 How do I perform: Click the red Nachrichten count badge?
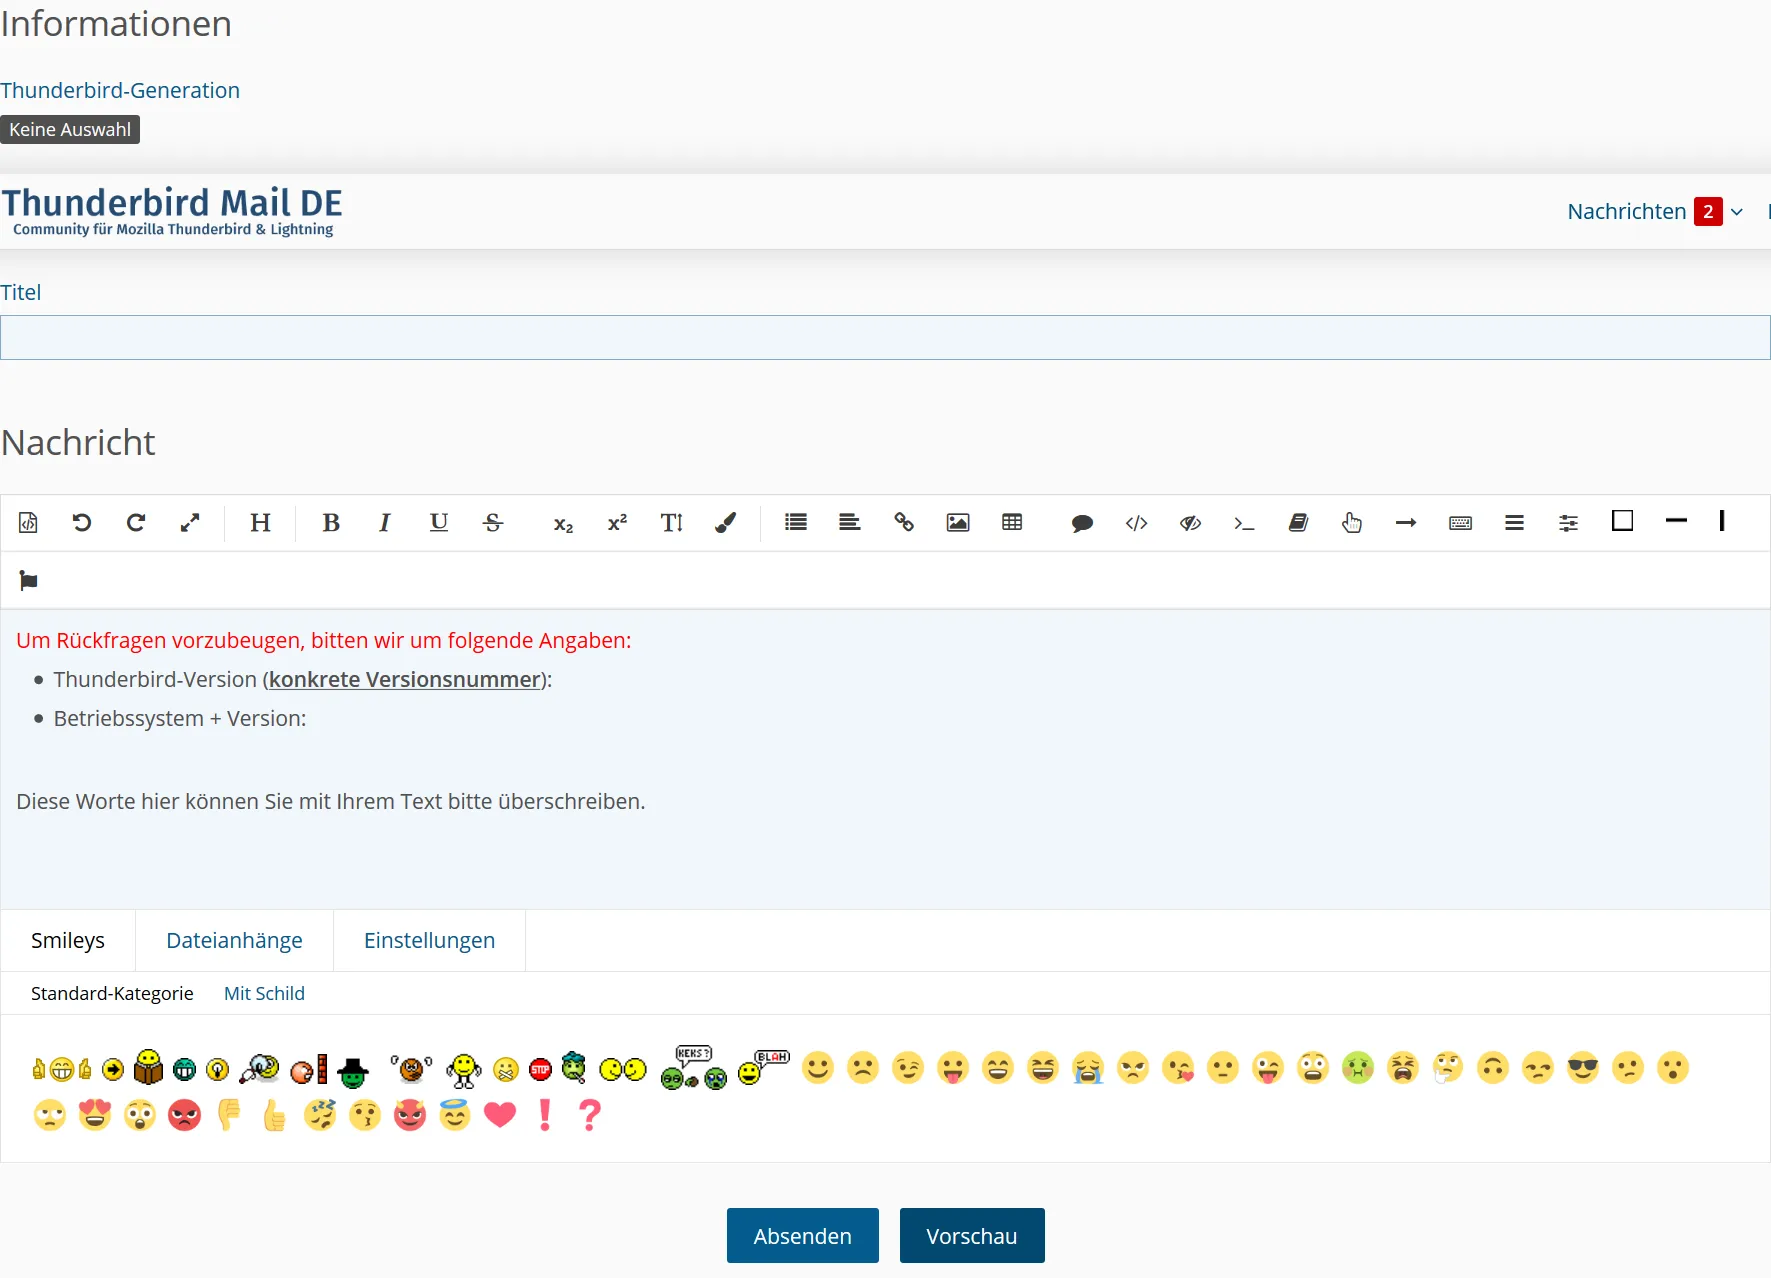click(1708, 212)
